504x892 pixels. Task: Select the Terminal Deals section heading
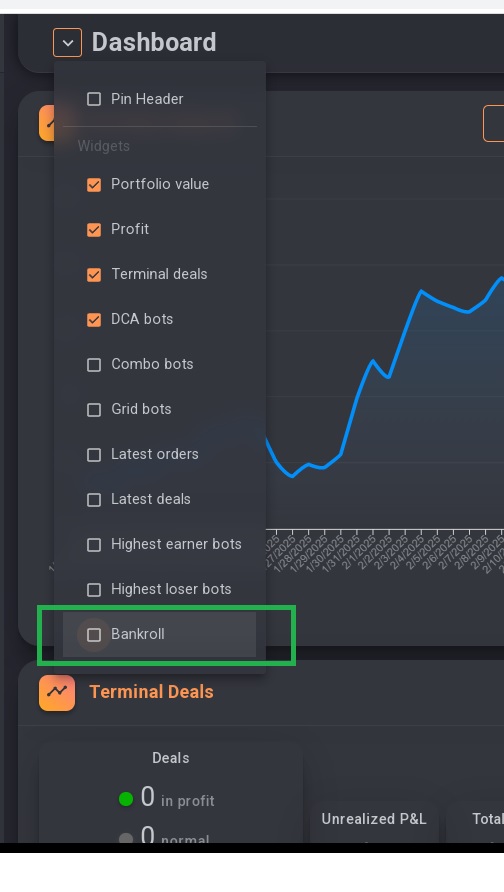pos(151,692)
